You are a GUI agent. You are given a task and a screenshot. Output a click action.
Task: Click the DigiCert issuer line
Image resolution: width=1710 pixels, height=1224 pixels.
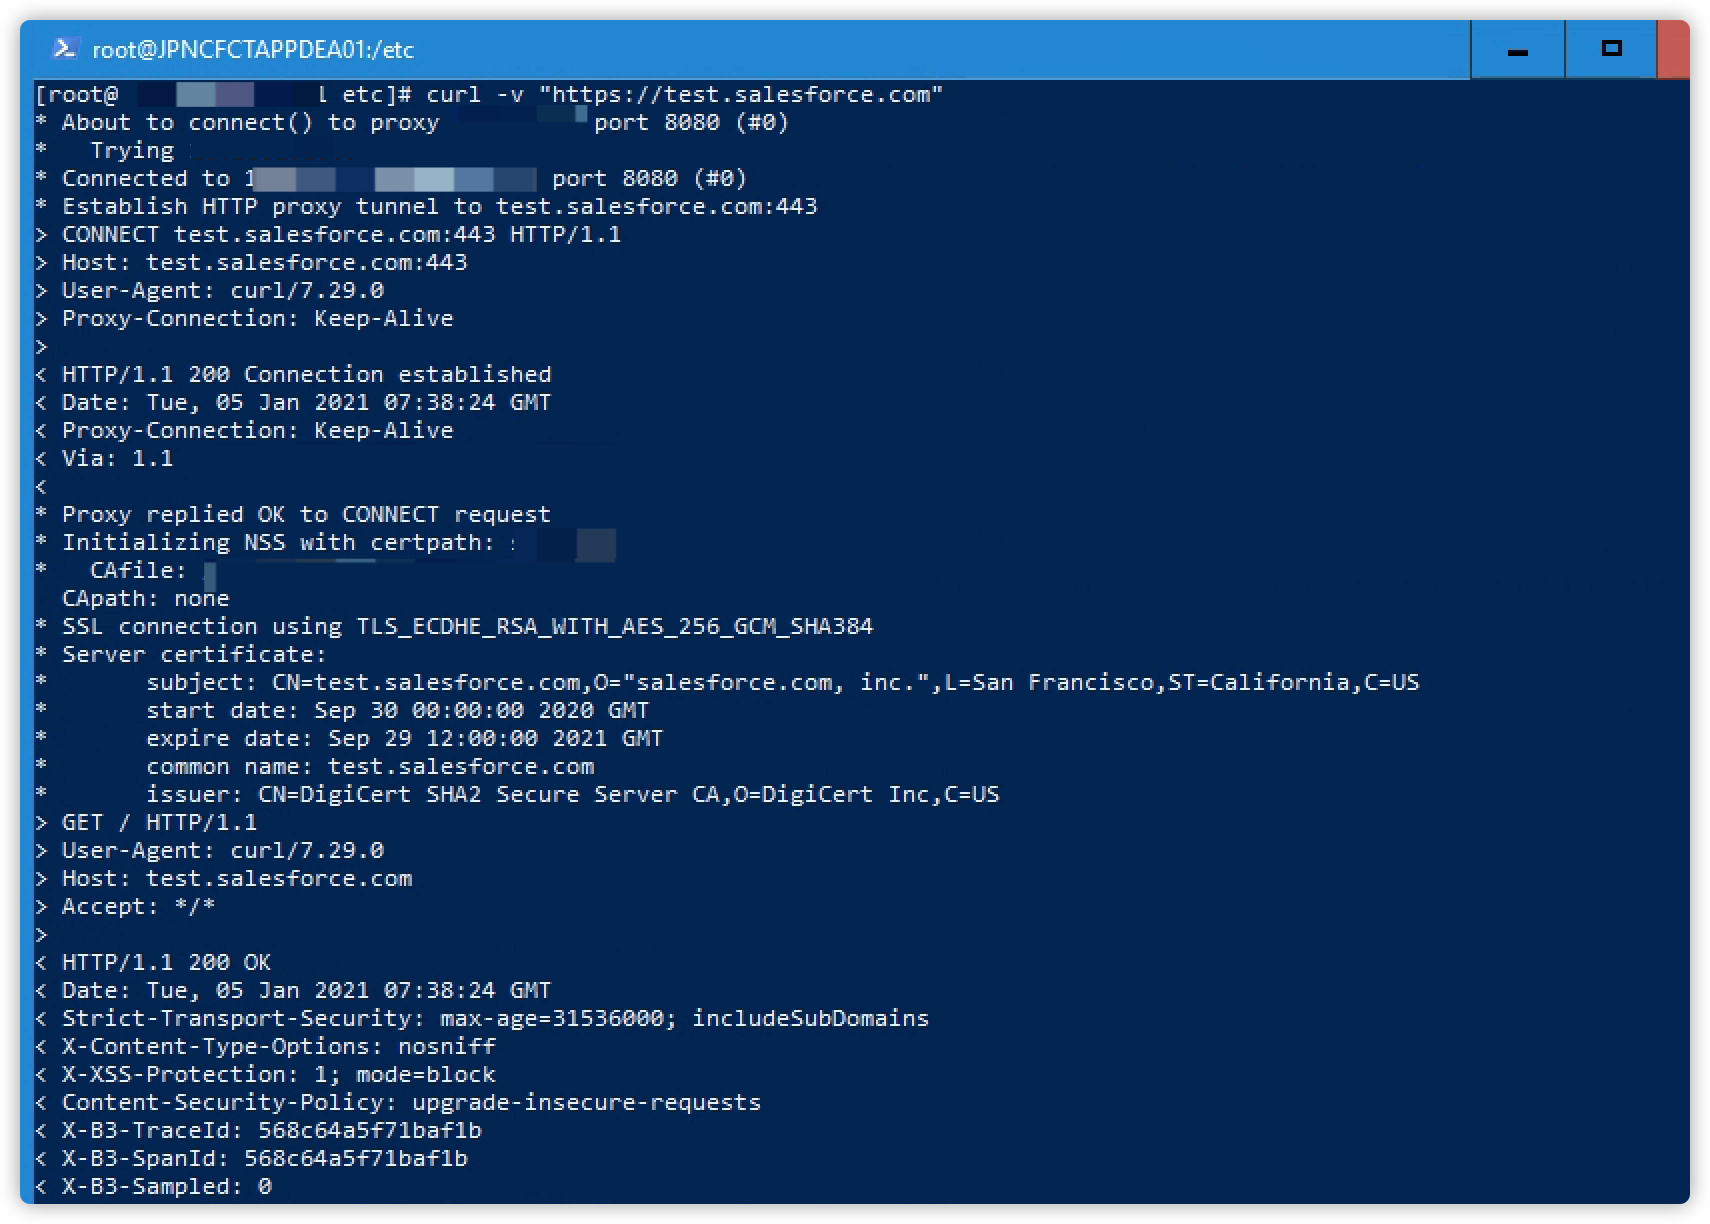(572, 794)
